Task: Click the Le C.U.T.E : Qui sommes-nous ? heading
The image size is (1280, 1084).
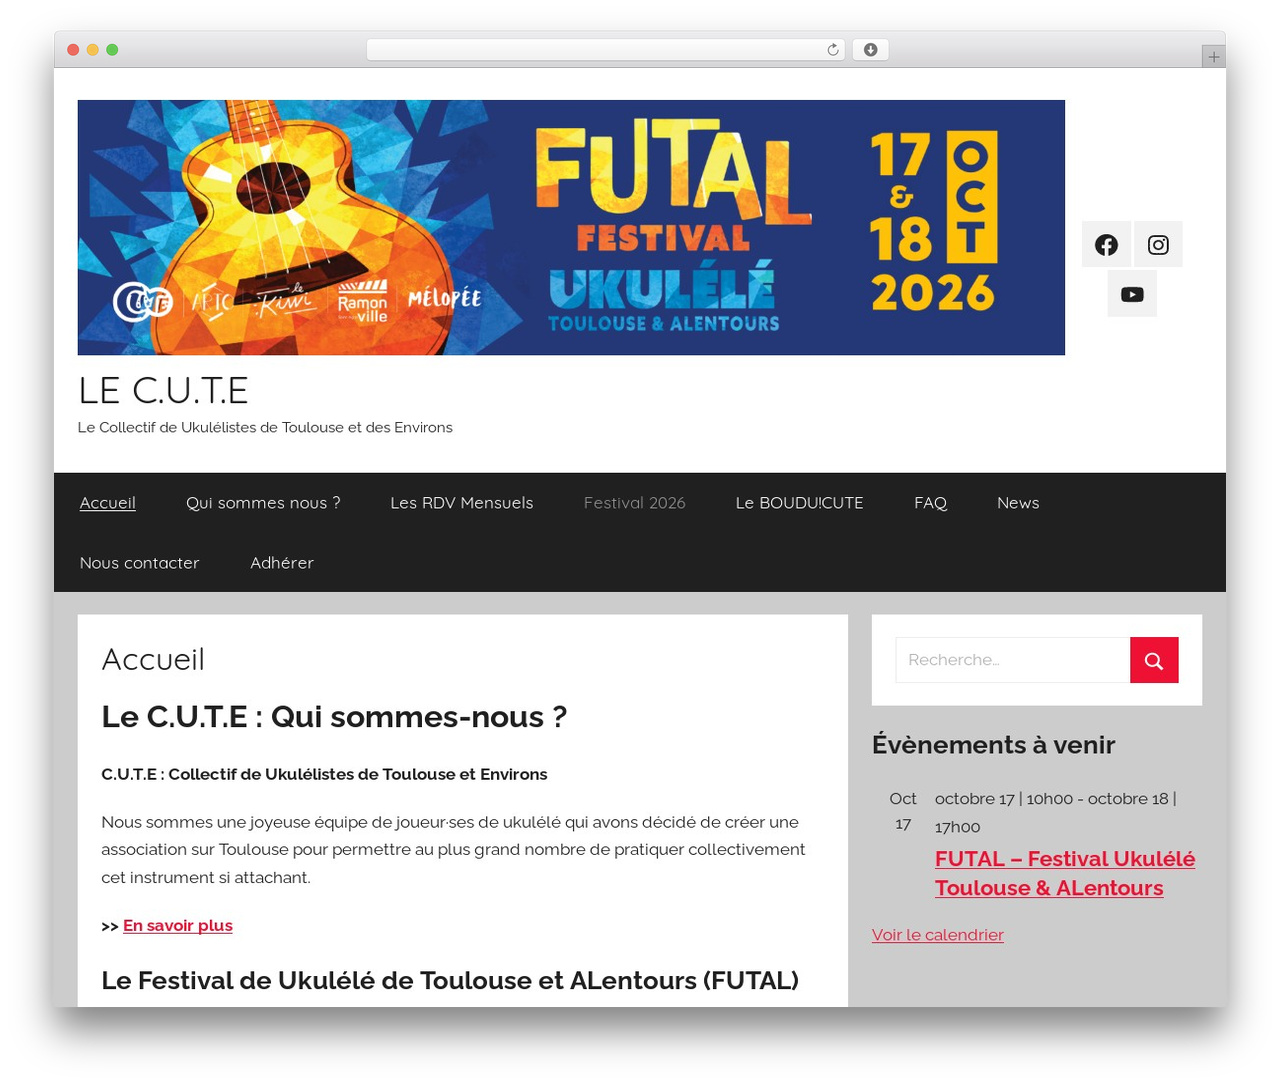Action: click(334, 717)
